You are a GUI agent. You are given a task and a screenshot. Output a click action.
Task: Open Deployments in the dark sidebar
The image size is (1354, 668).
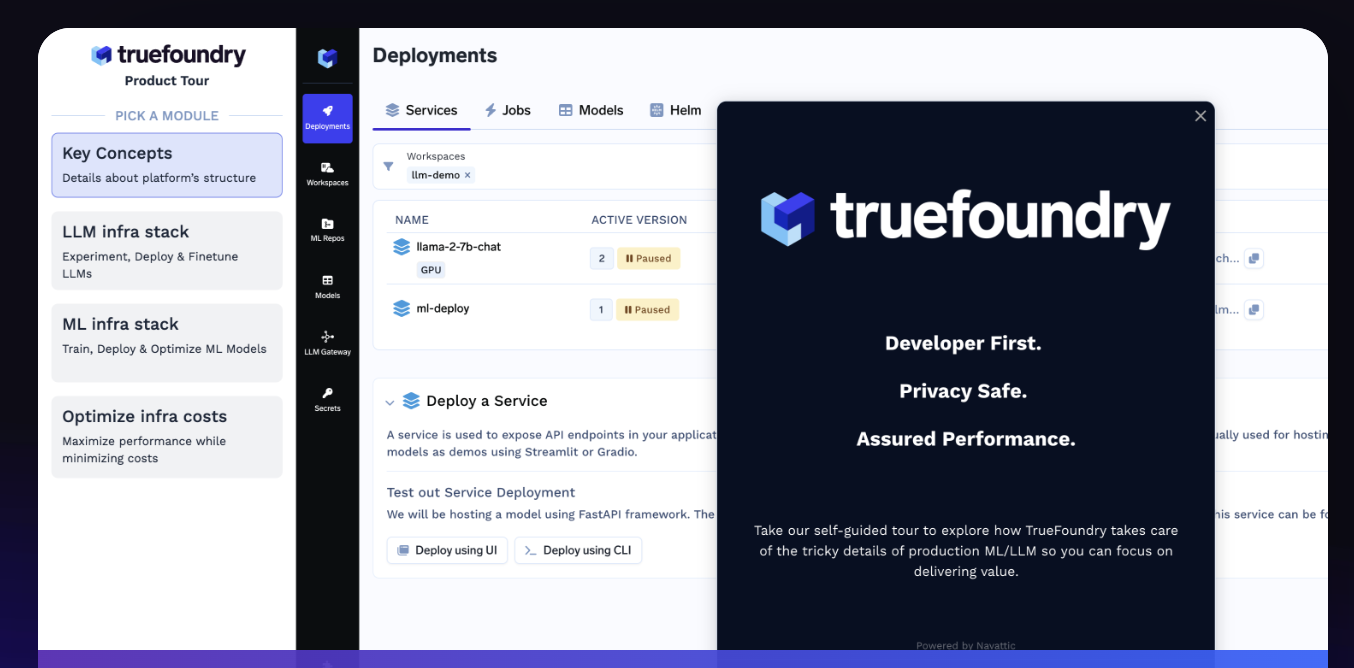click(x=327, y=118)
